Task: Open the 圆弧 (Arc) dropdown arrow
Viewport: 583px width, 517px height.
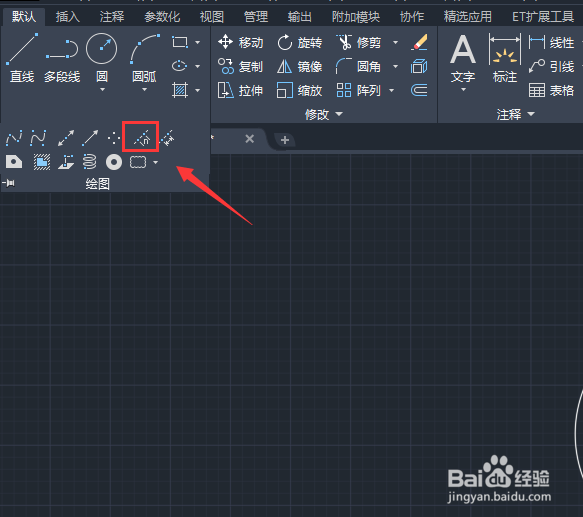Action: click(145, 90)
